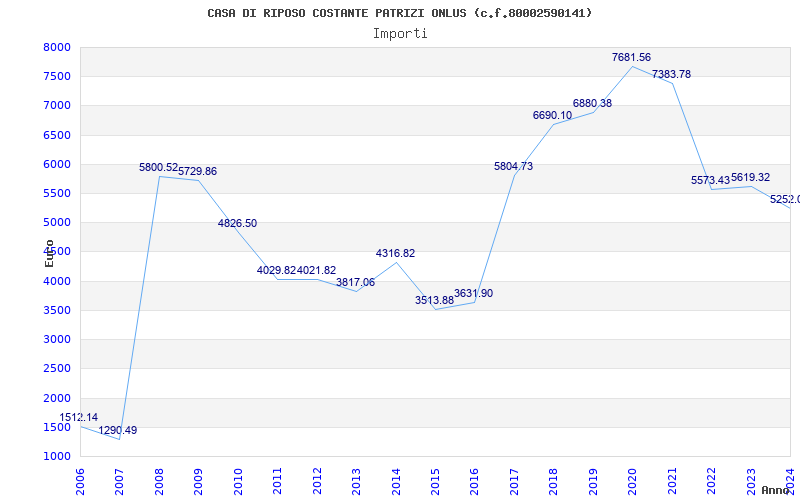This screenshot has height=500, width=800.
Task: Click x-axis year 2017
Action: point(514,483)
